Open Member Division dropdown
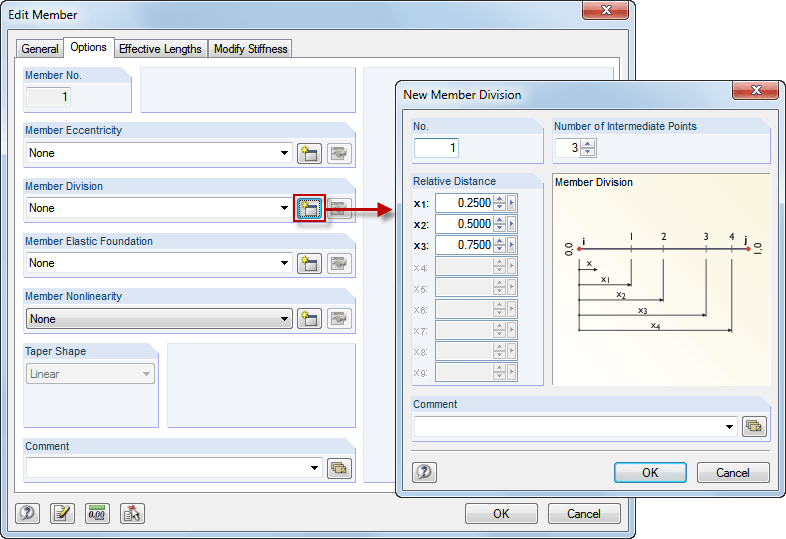The width and height of the screenshot is (786, 539). pyautogui.click(x=284, y=208)
